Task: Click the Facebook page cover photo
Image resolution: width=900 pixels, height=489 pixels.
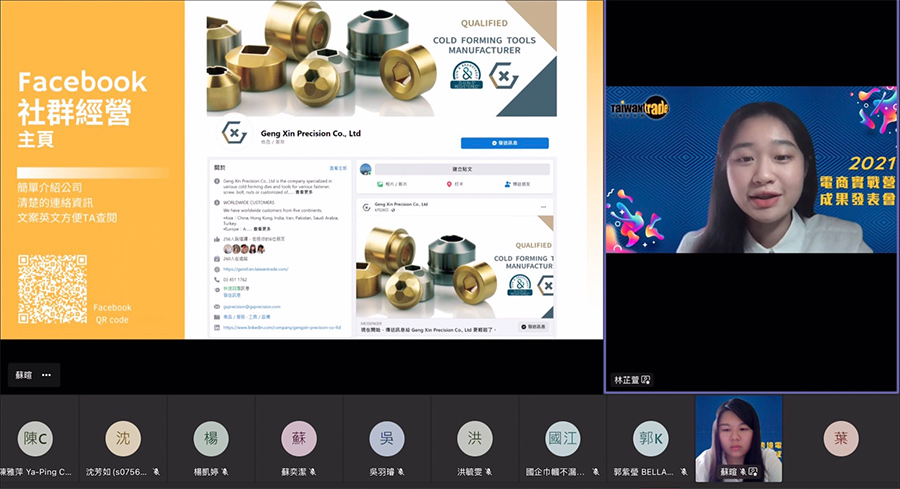Action: coord(382,59)
